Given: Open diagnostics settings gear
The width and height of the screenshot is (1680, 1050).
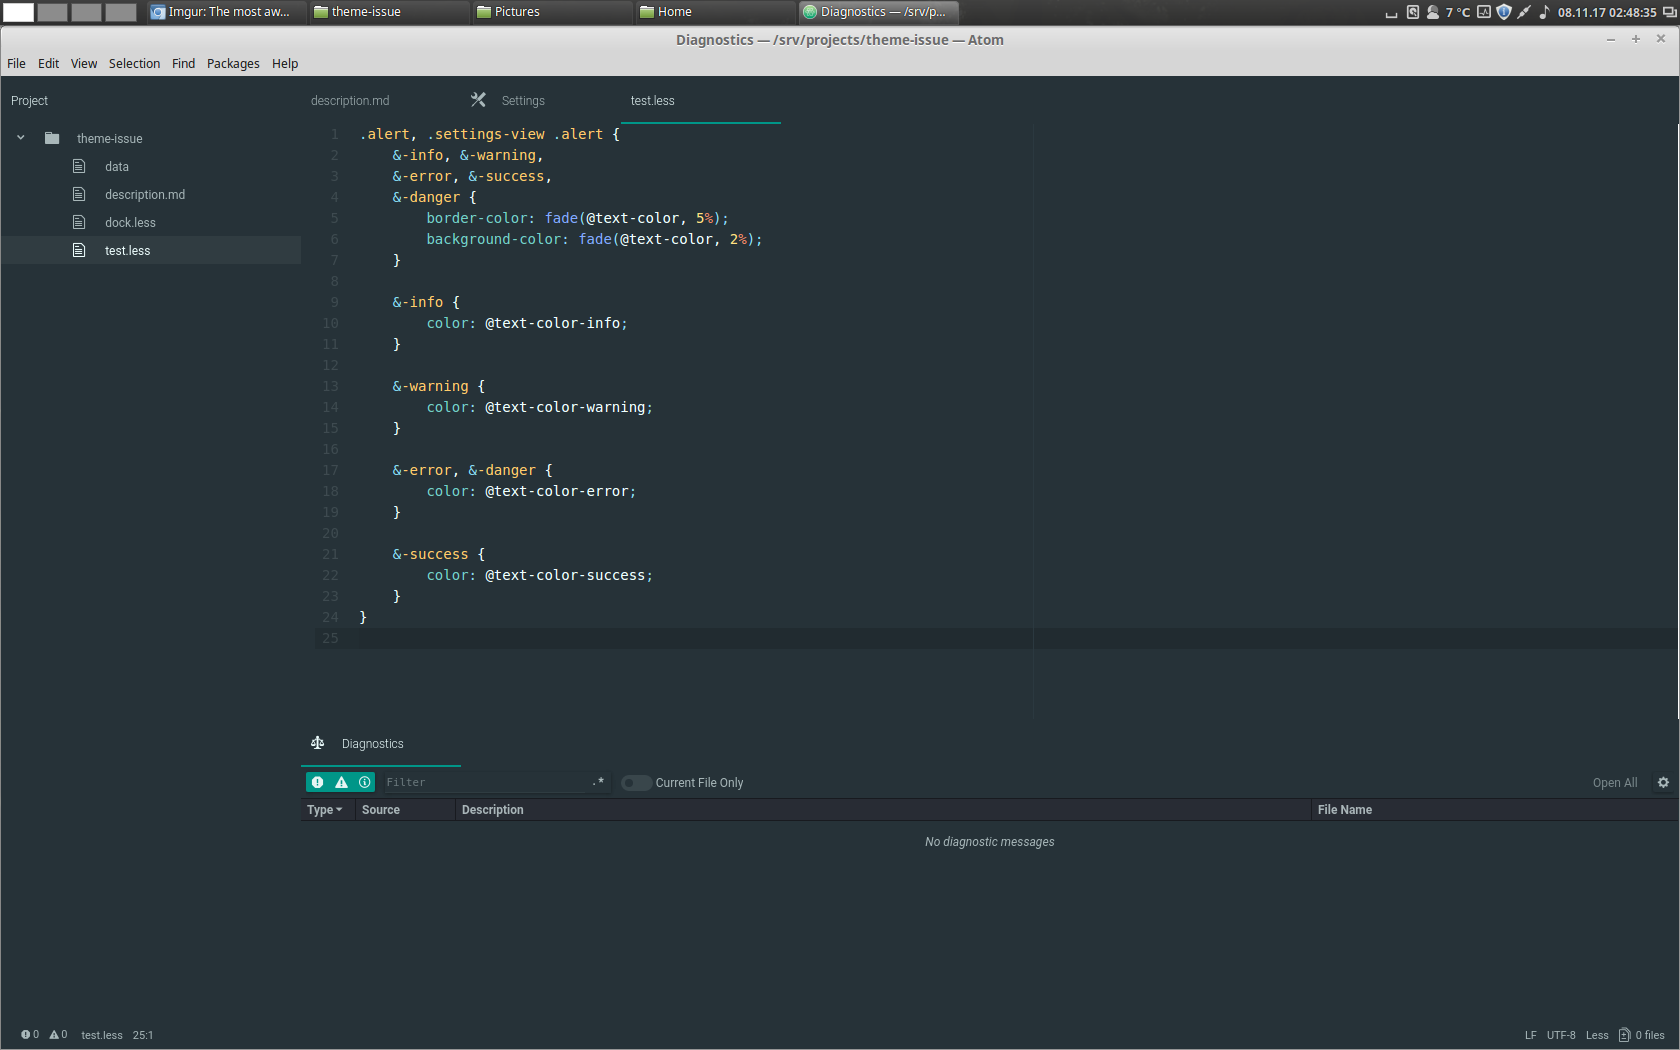Looking at the screenshot, I should [x=1663, y=782].
